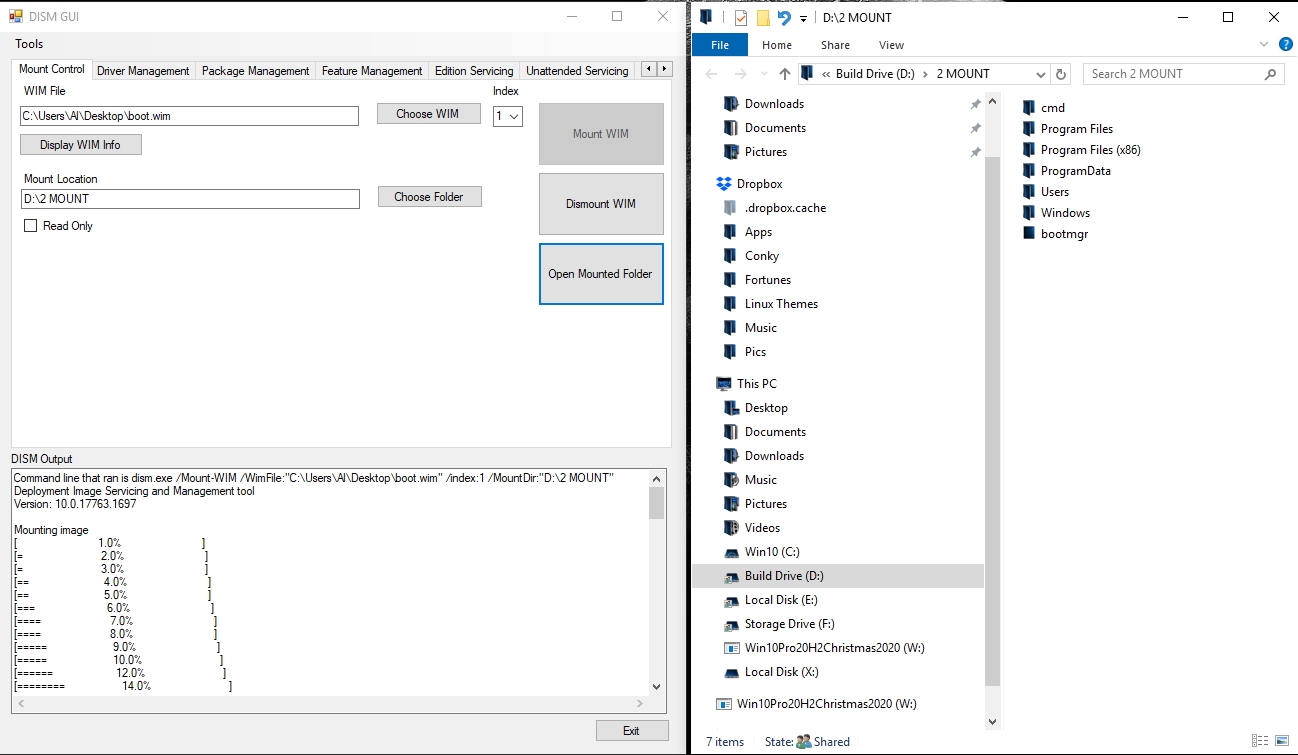The image size is (1298, 755).
Task: Click the This PC icon in the navigation pane
Action: [725, 384]
